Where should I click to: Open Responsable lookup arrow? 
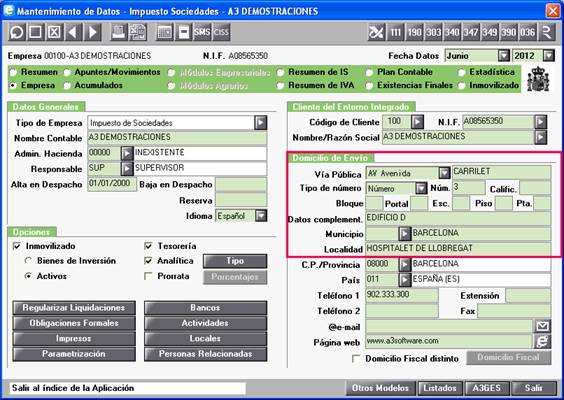point(127,168)
